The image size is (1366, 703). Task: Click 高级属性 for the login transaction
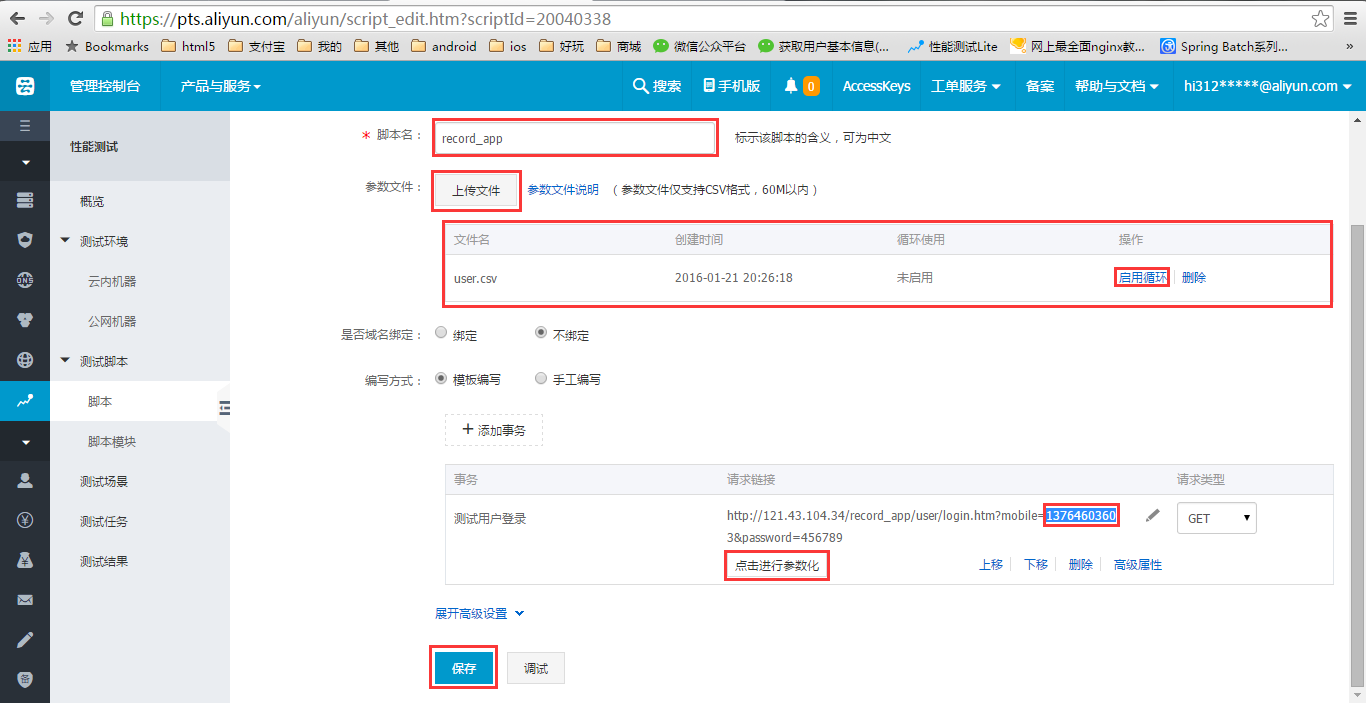tap(1138, 564)
